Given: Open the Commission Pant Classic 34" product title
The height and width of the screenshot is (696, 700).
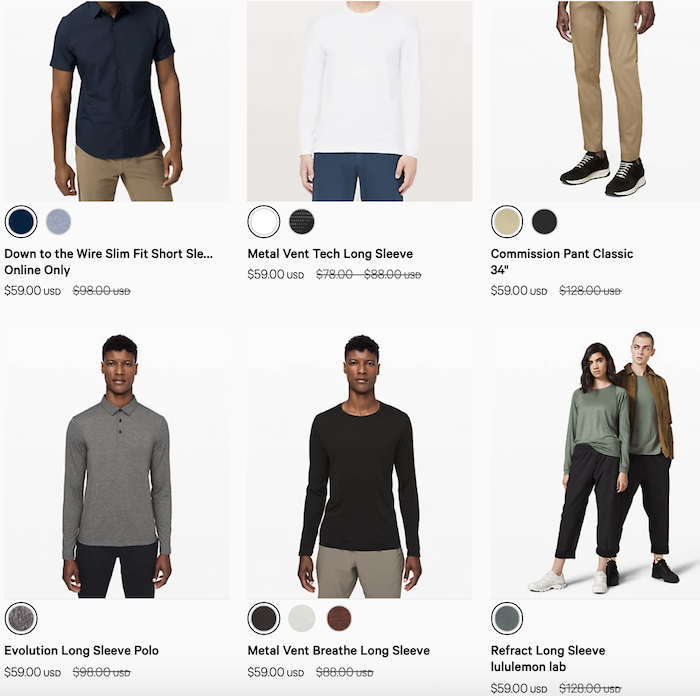Looking at the screenshot, I should (x=562, y=262).
